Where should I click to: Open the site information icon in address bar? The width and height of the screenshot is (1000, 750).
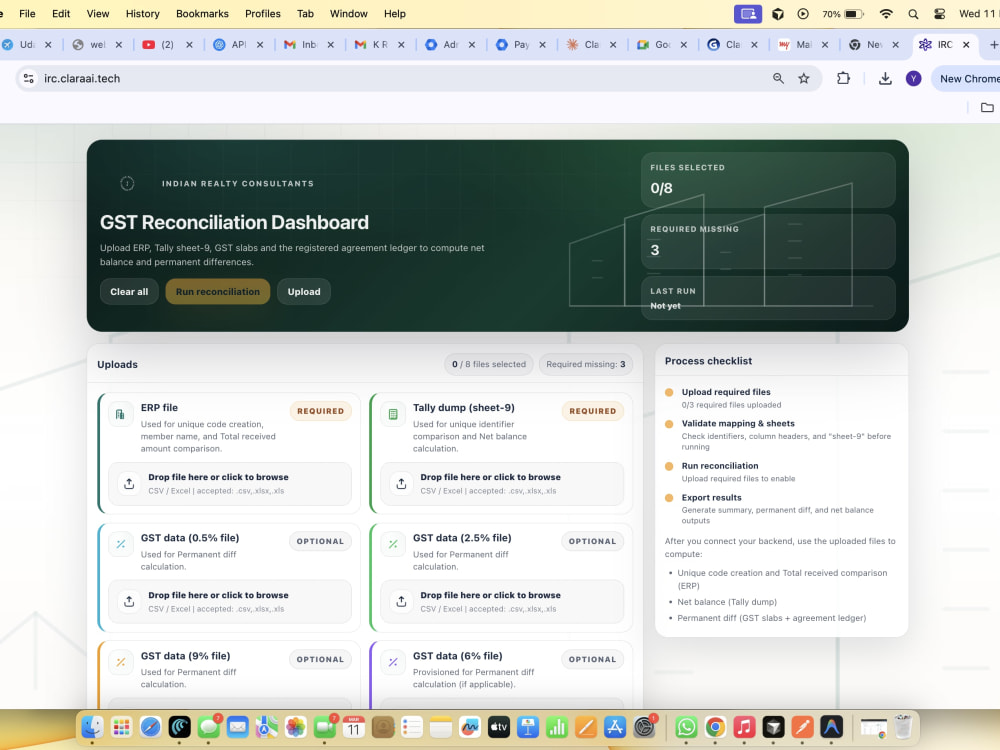(x=29, y=78)
